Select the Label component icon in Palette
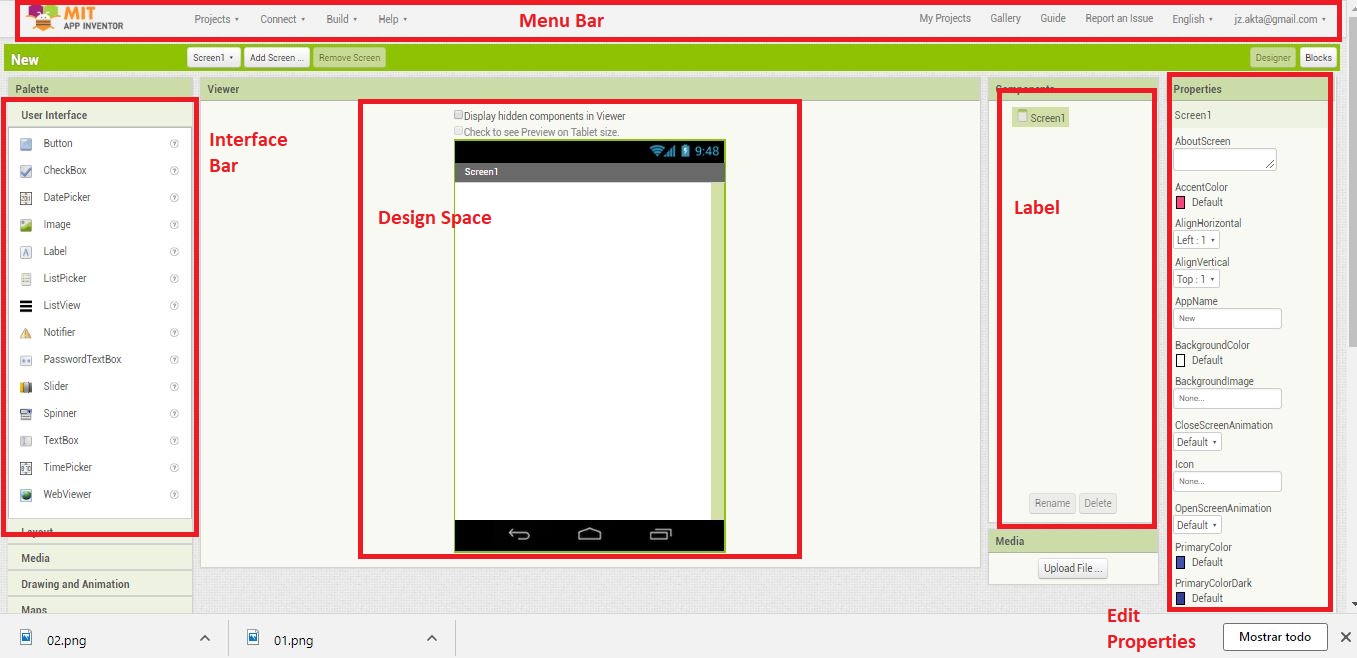The width and height of the screenshot is (1357, 658). pyautogui.click(x=26, y=252)
